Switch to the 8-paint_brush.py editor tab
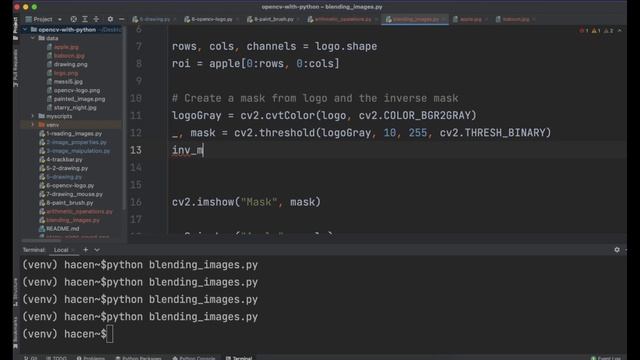The width and height of the screenshot is (640, 360). point(273,19)
